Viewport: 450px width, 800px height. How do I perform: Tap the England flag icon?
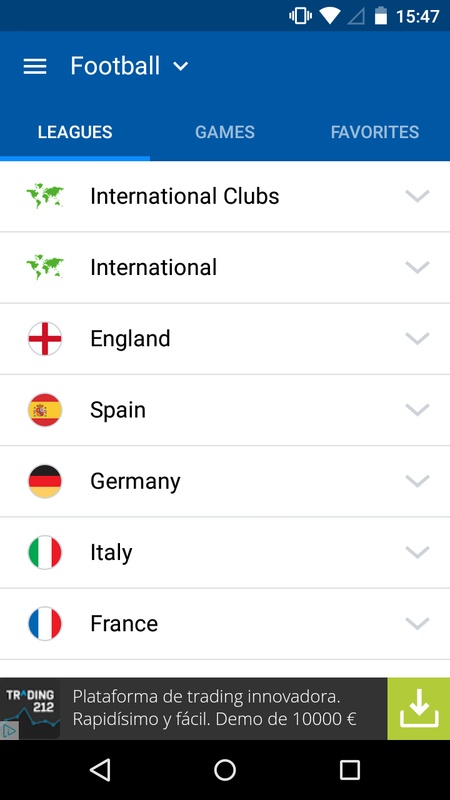pos(45,338)
